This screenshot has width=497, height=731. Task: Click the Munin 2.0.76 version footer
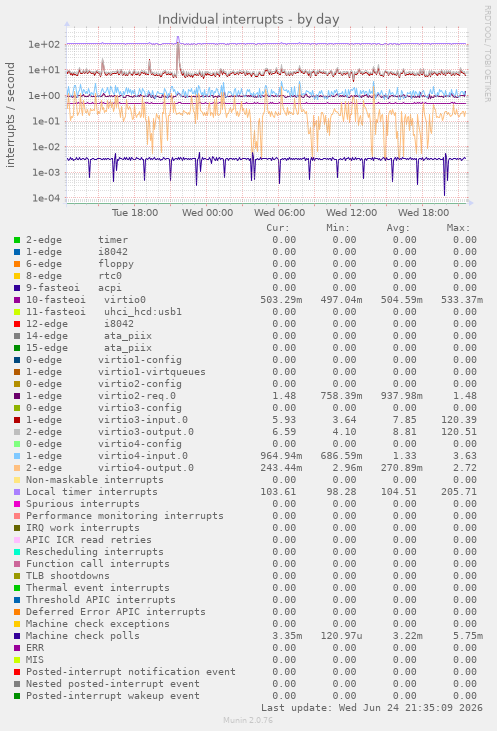(248, 720)
